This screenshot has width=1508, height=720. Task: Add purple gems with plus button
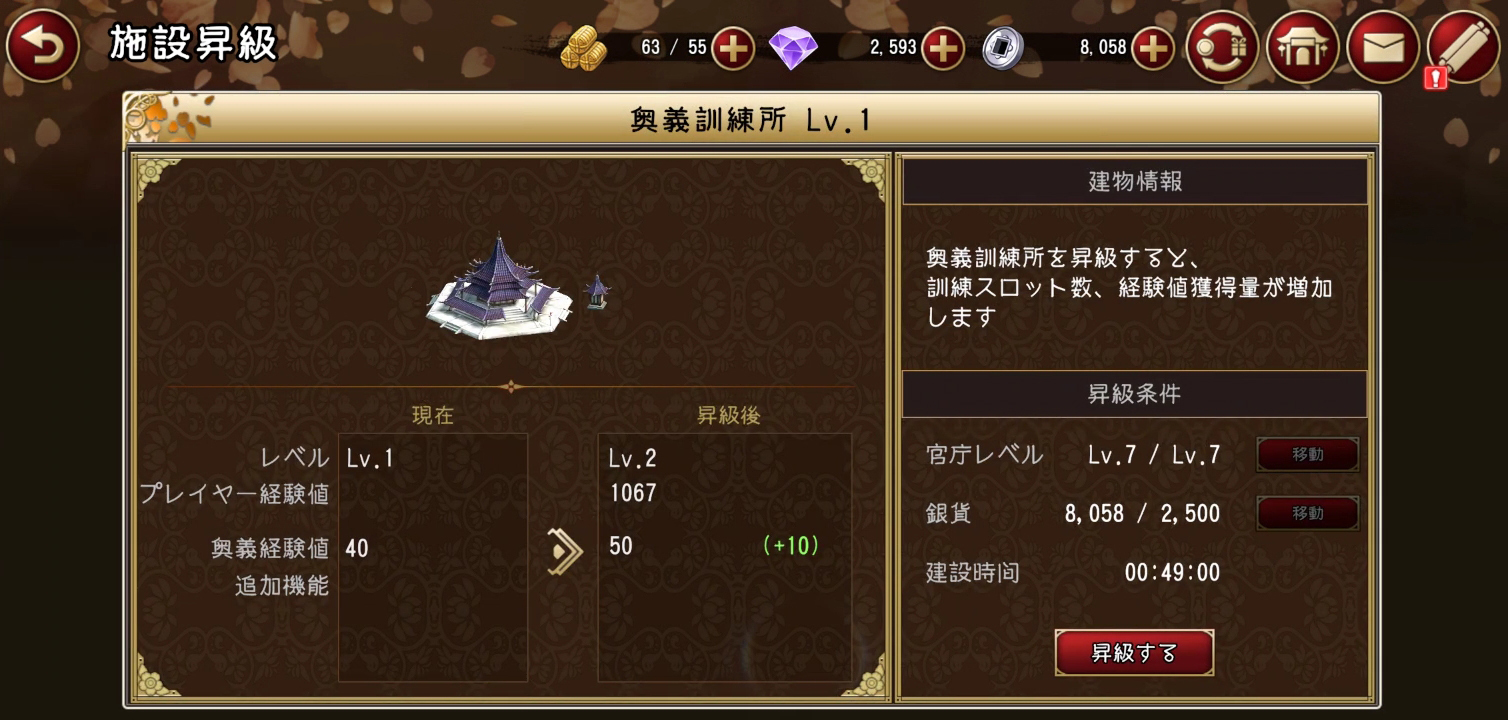point(942,47)
